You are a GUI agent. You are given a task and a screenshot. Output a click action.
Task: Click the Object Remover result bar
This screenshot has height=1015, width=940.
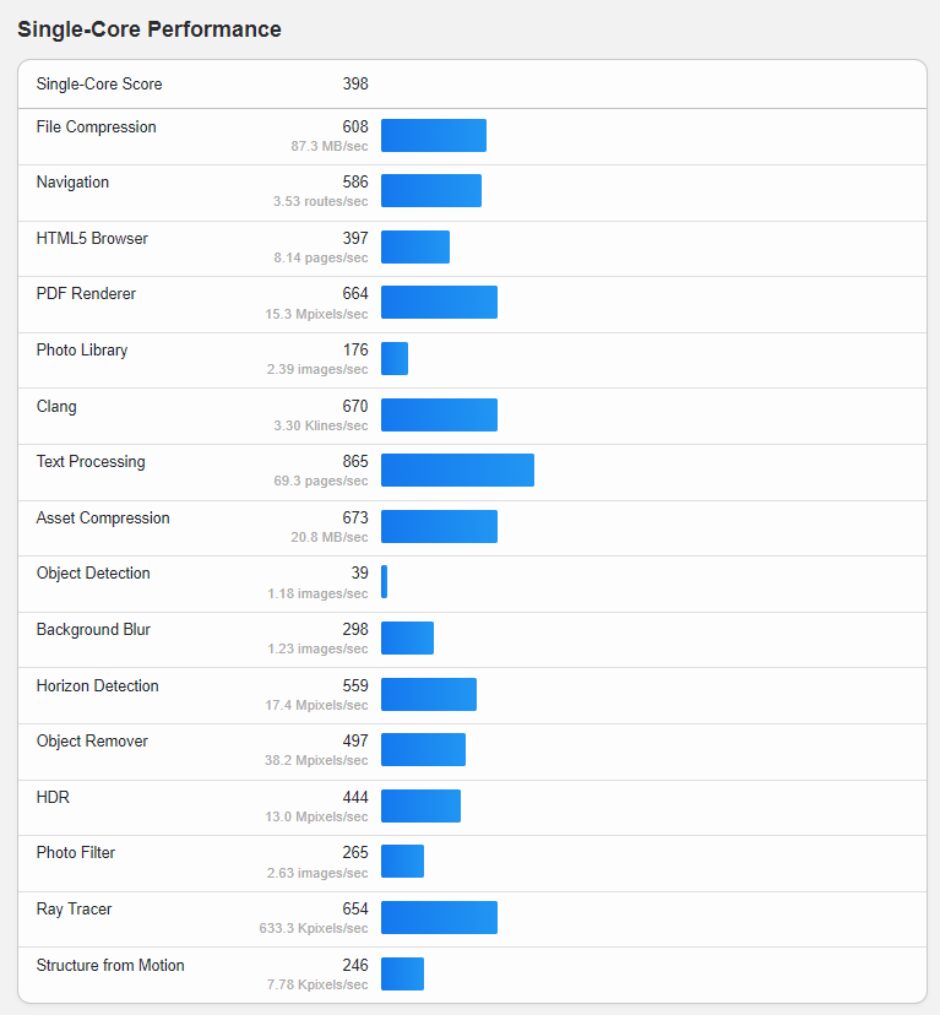423,750
